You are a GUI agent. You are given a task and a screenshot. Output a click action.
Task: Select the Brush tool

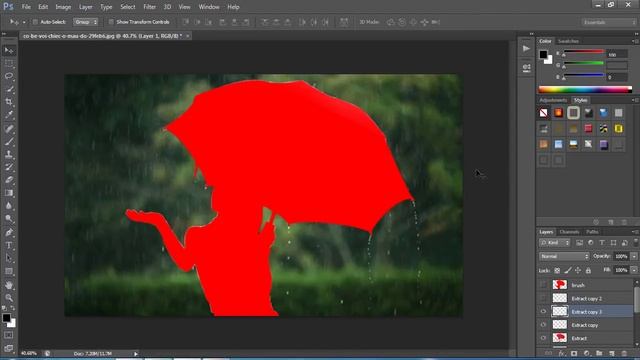point(9,142)
